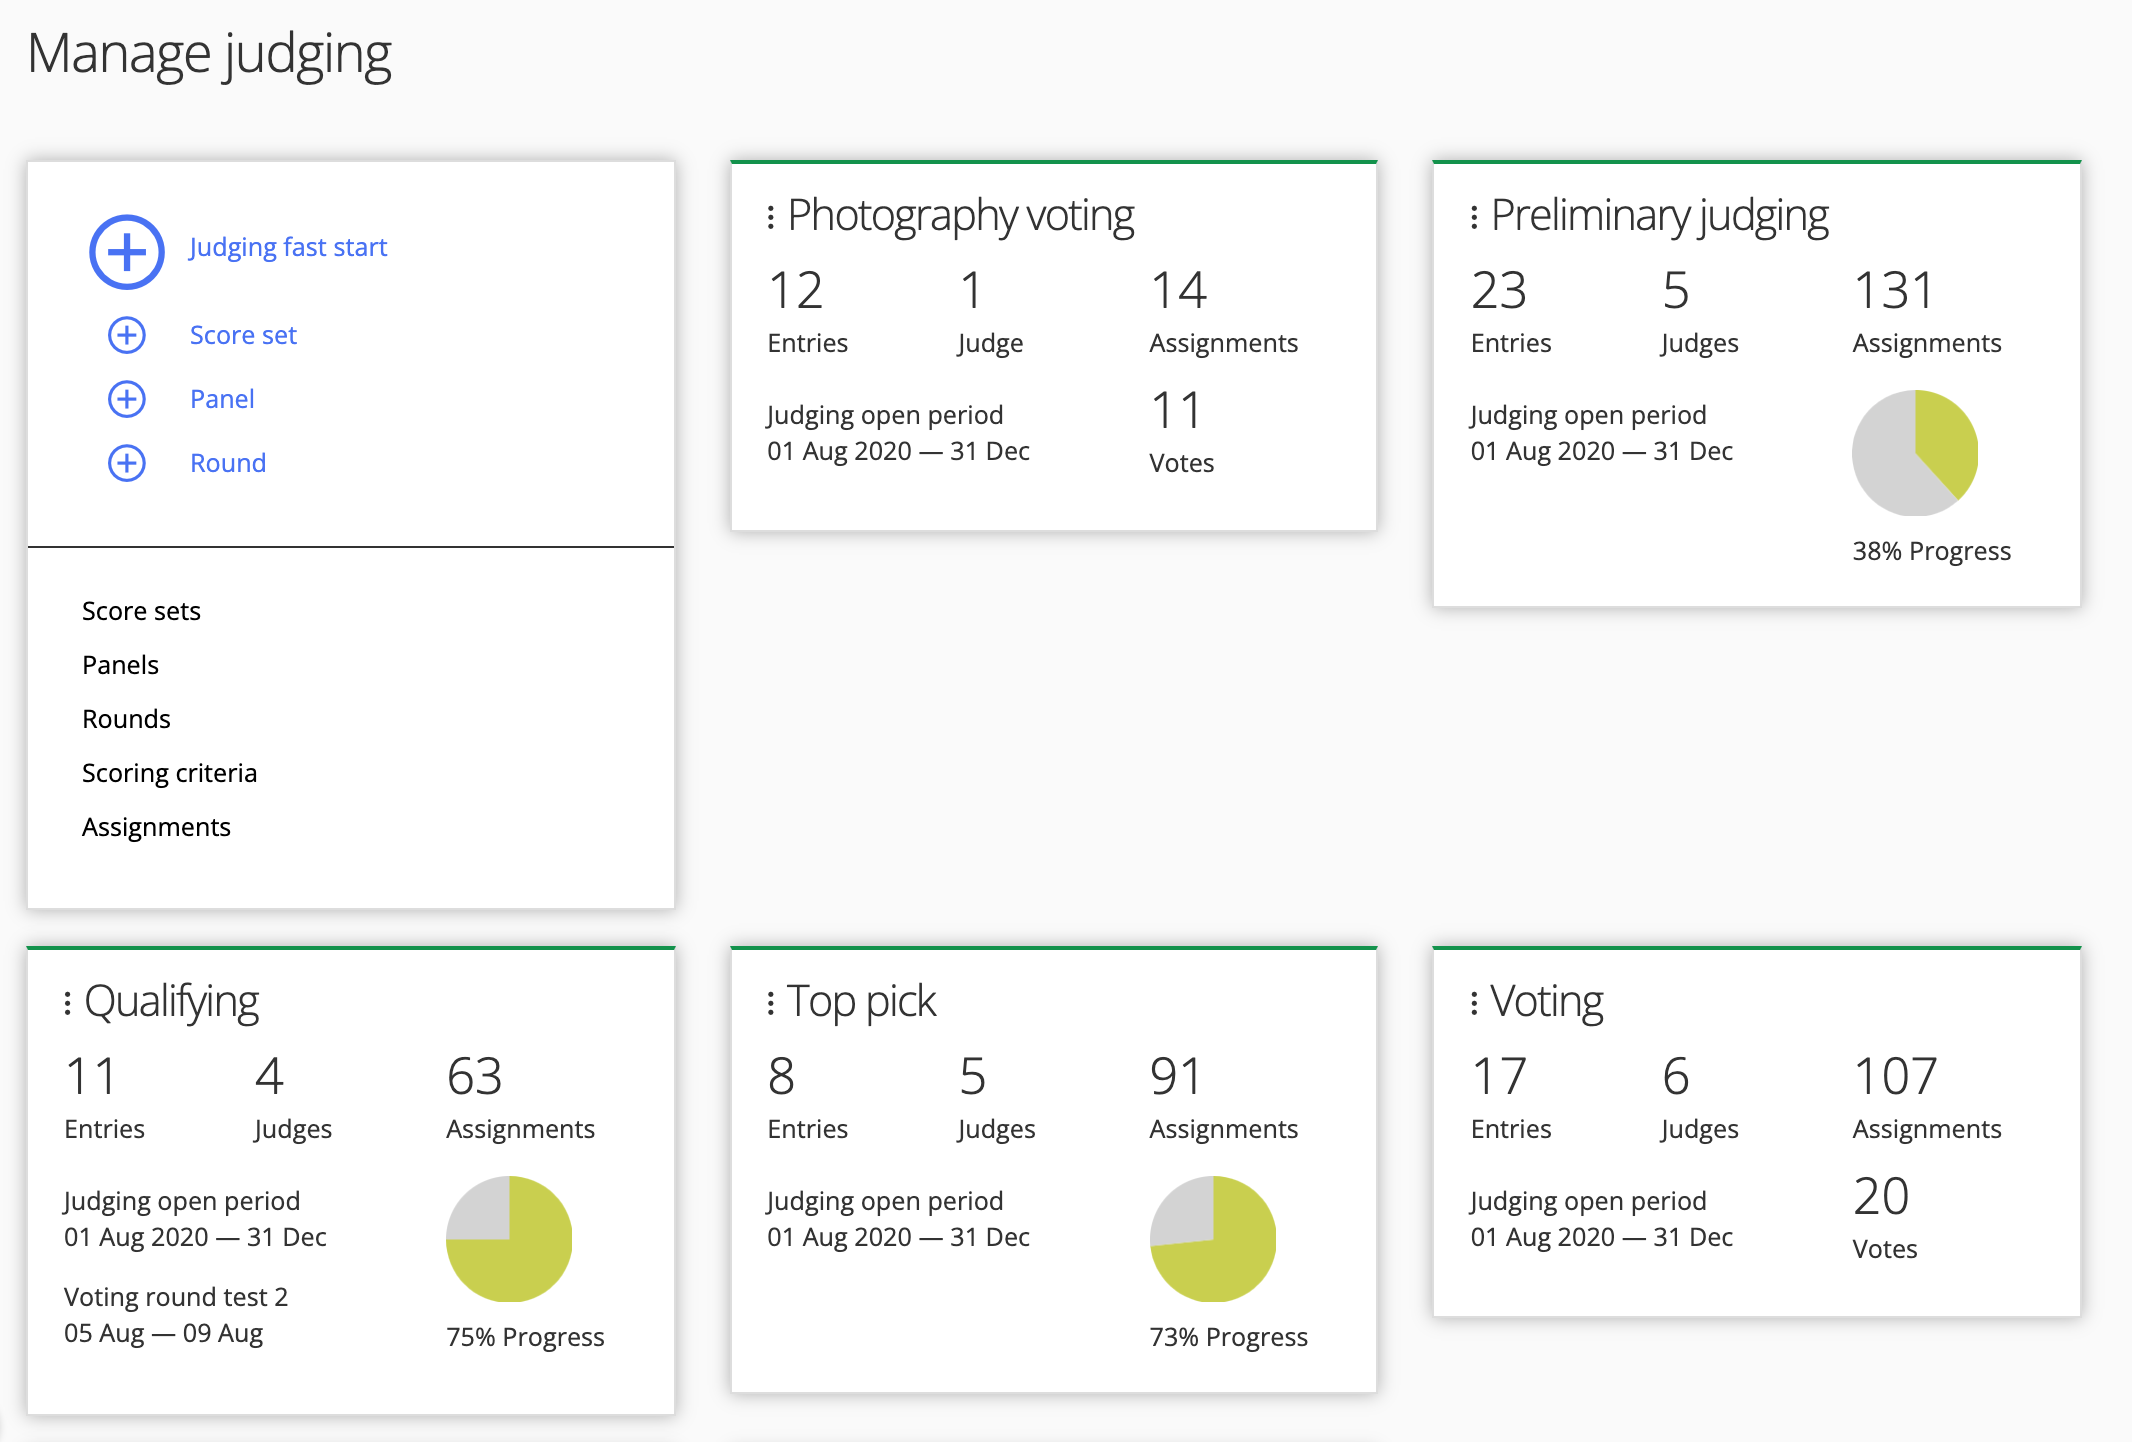Navigate to Rounds
The image size is (2132, 1442).
point(126,719)
